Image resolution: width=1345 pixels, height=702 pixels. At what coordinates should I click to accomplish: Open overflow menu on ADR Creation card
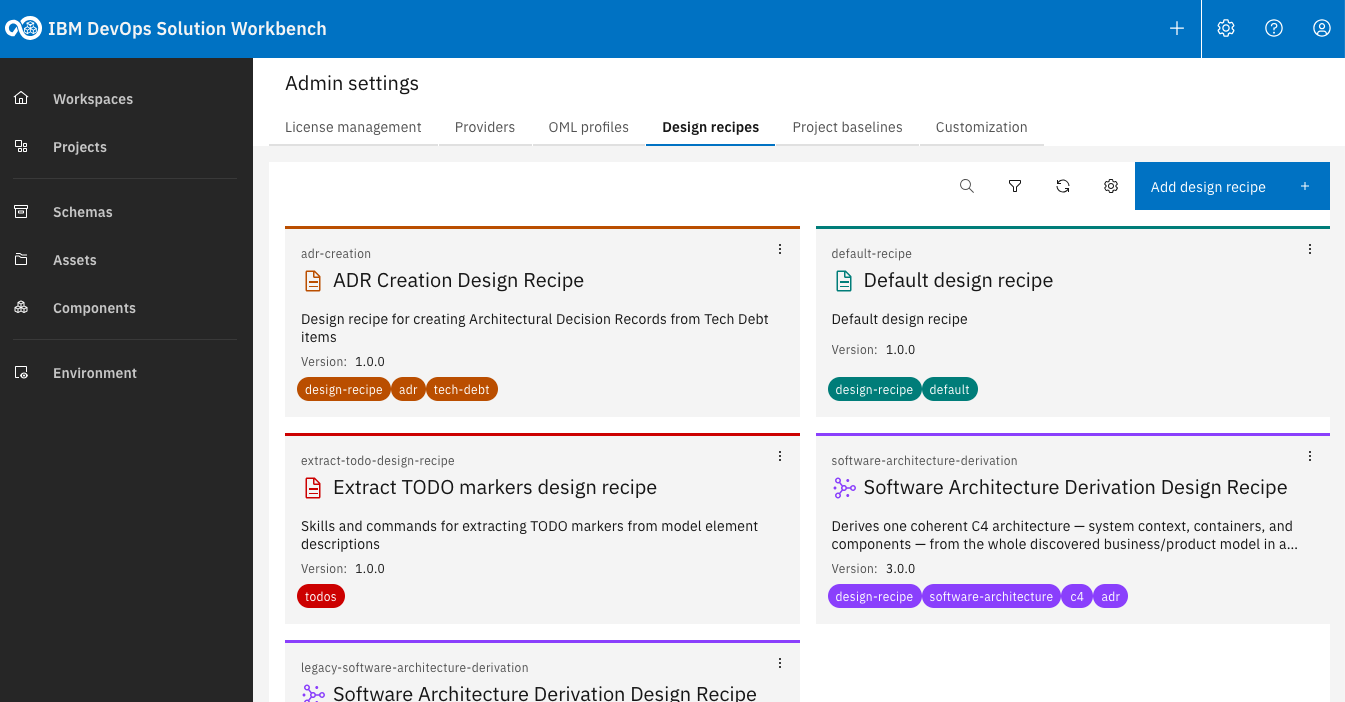point(780,249)
